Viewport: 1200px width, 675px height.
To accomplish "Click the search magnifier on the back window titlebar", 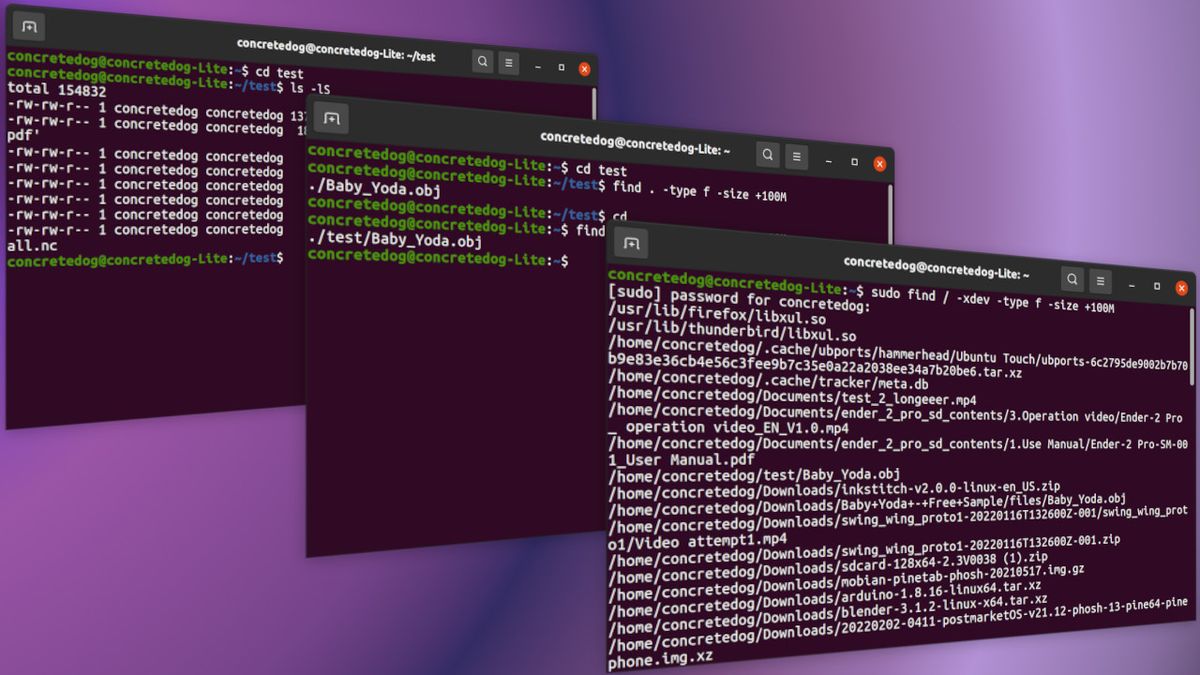I will [x=482, y=61].
